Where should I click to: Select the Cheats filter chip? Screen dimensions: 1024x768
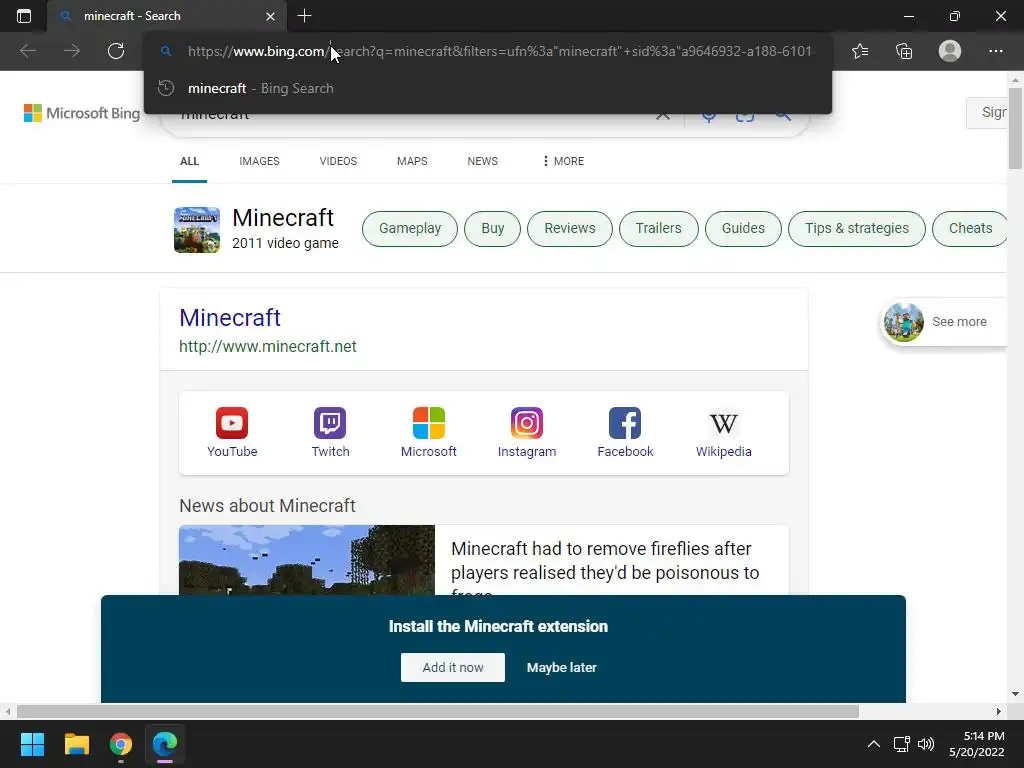tap(970, 229)
